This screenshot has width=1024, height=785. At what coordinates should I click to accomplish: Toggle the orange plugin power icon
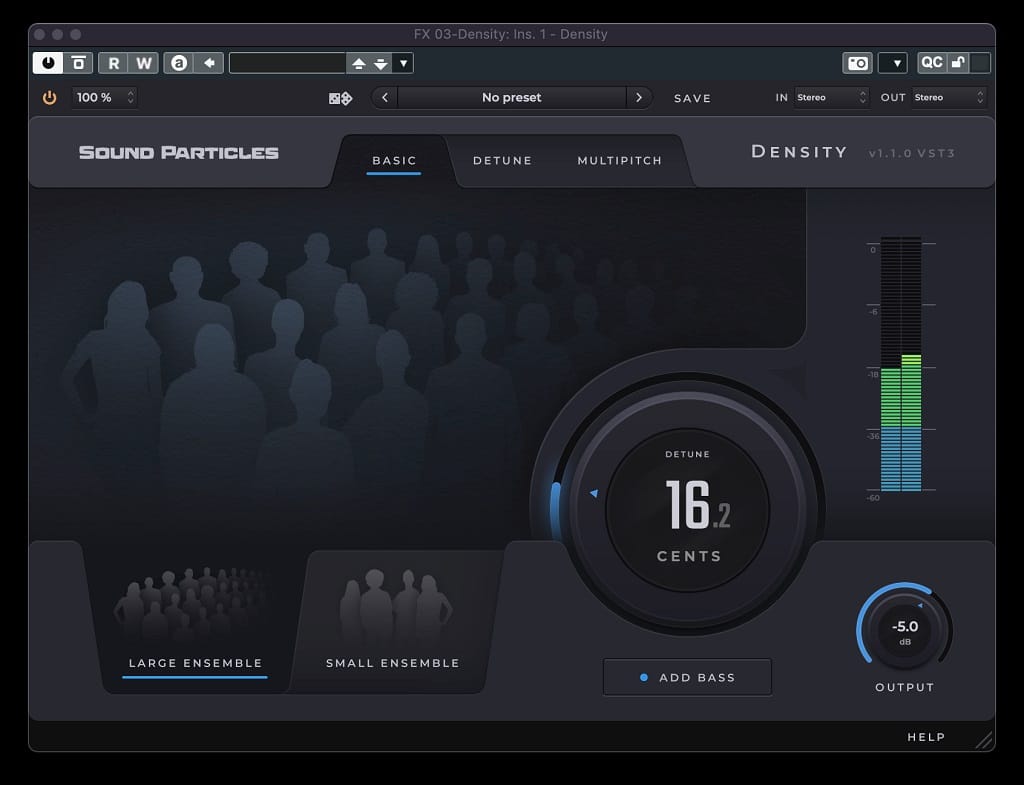(50, 97)
